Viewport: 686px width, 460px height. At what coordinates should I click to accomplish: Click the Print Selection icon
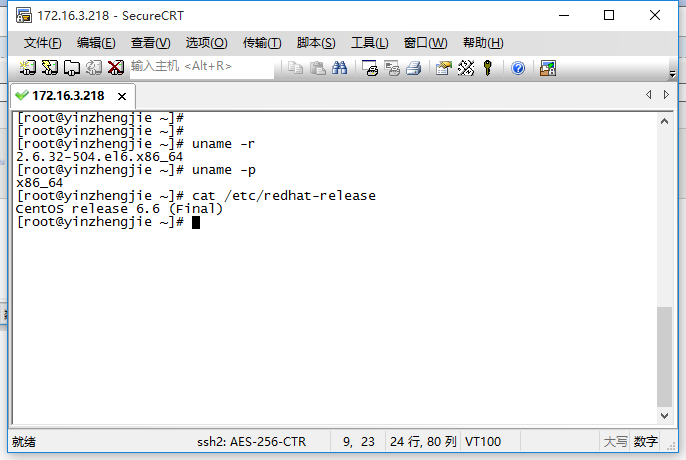point(392,68)
